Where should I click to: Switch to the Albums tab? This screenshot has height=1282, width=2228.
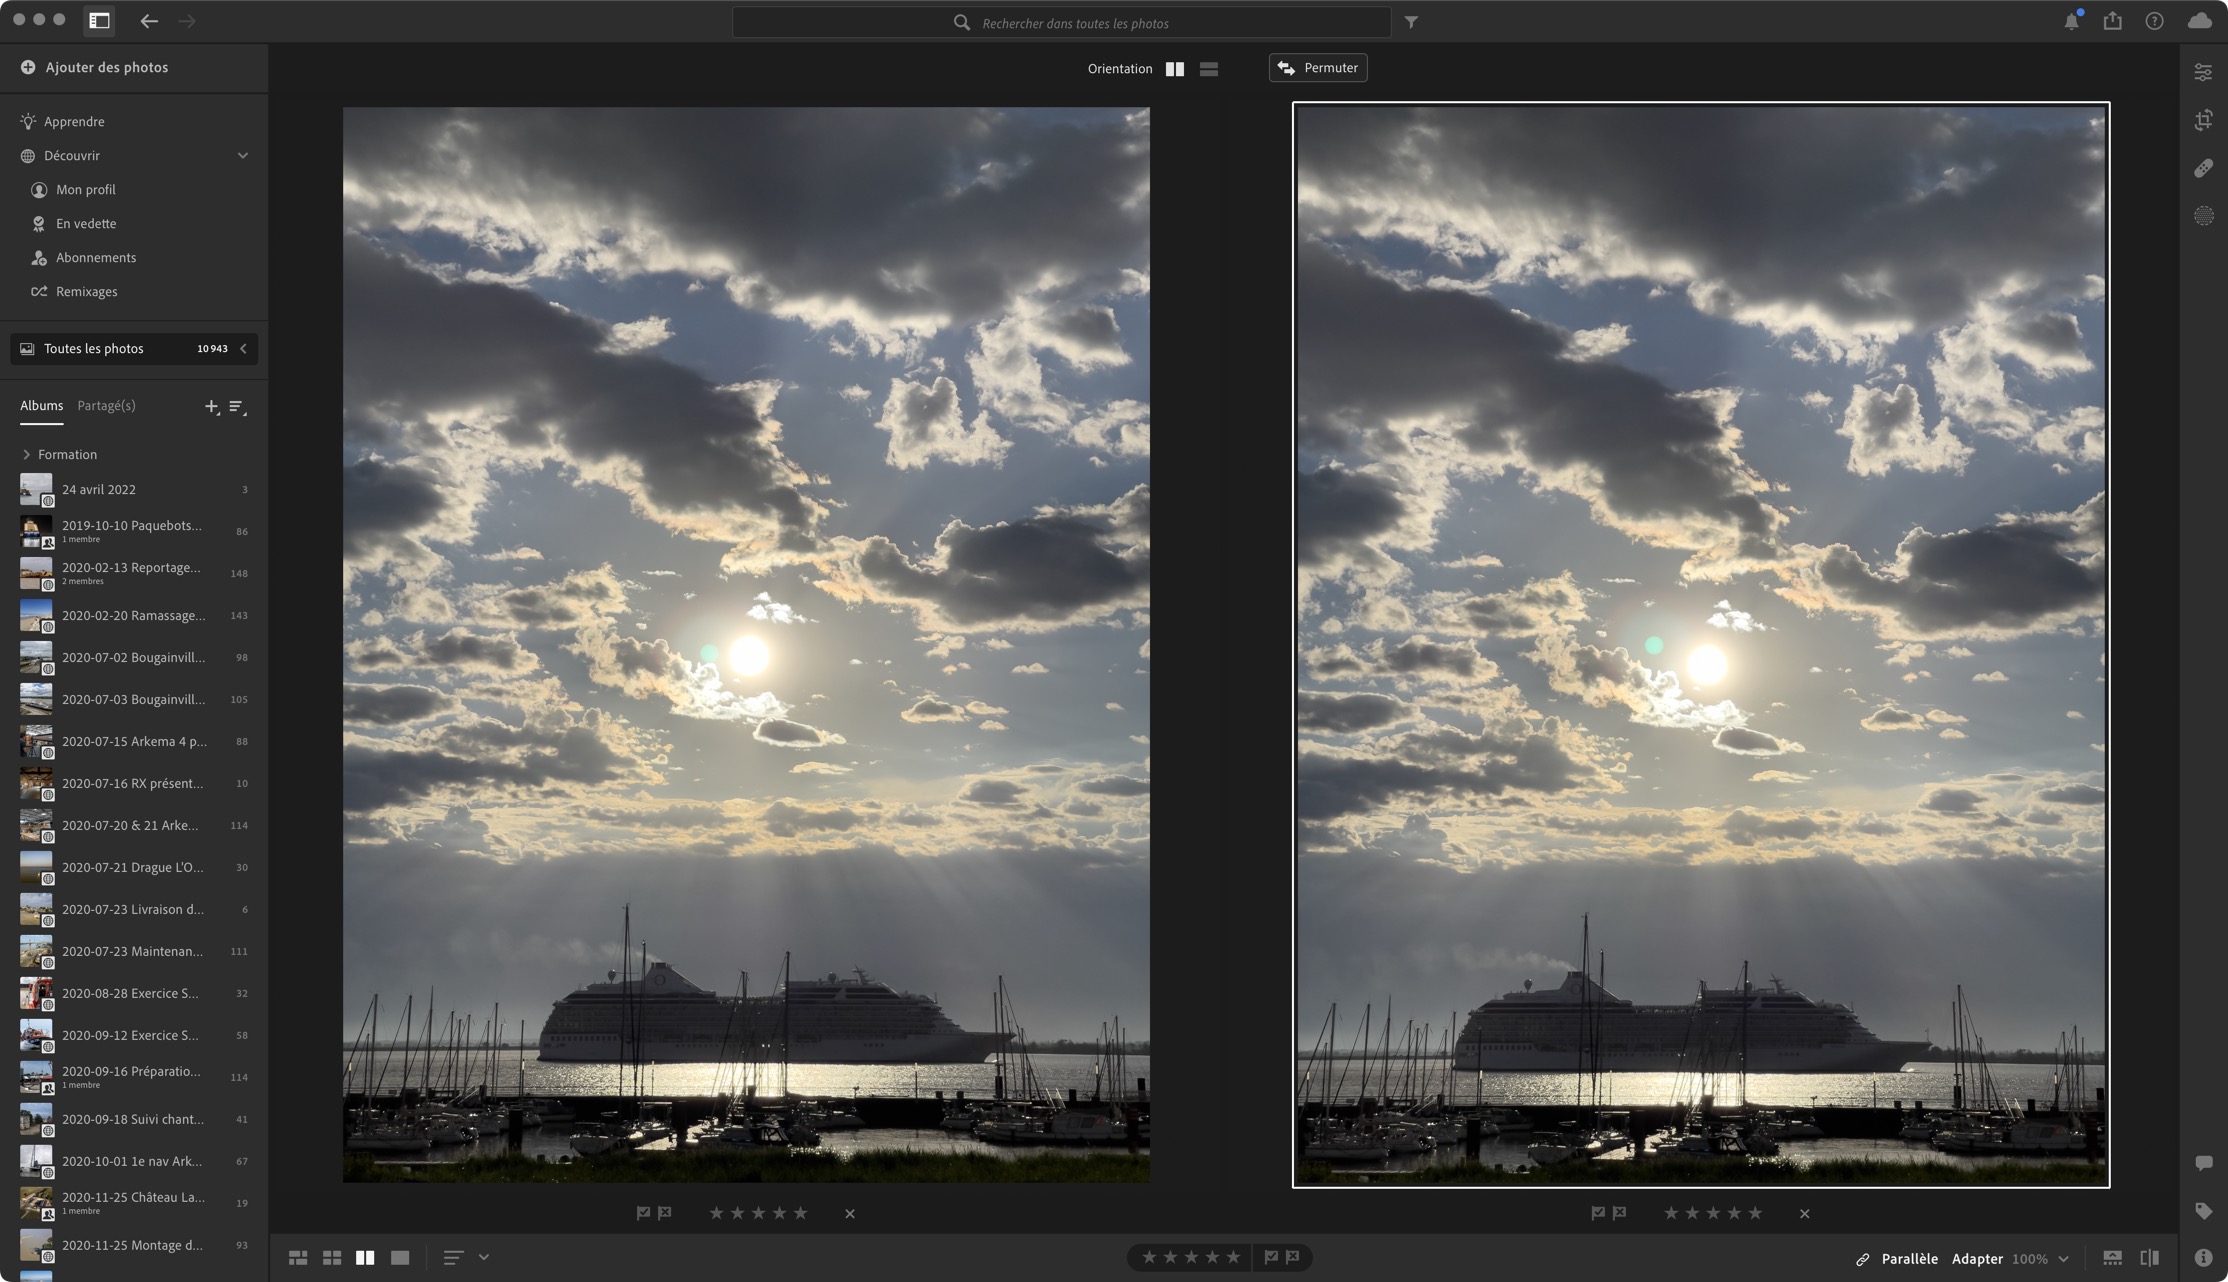pyautogui.click(x=41, y=405)
